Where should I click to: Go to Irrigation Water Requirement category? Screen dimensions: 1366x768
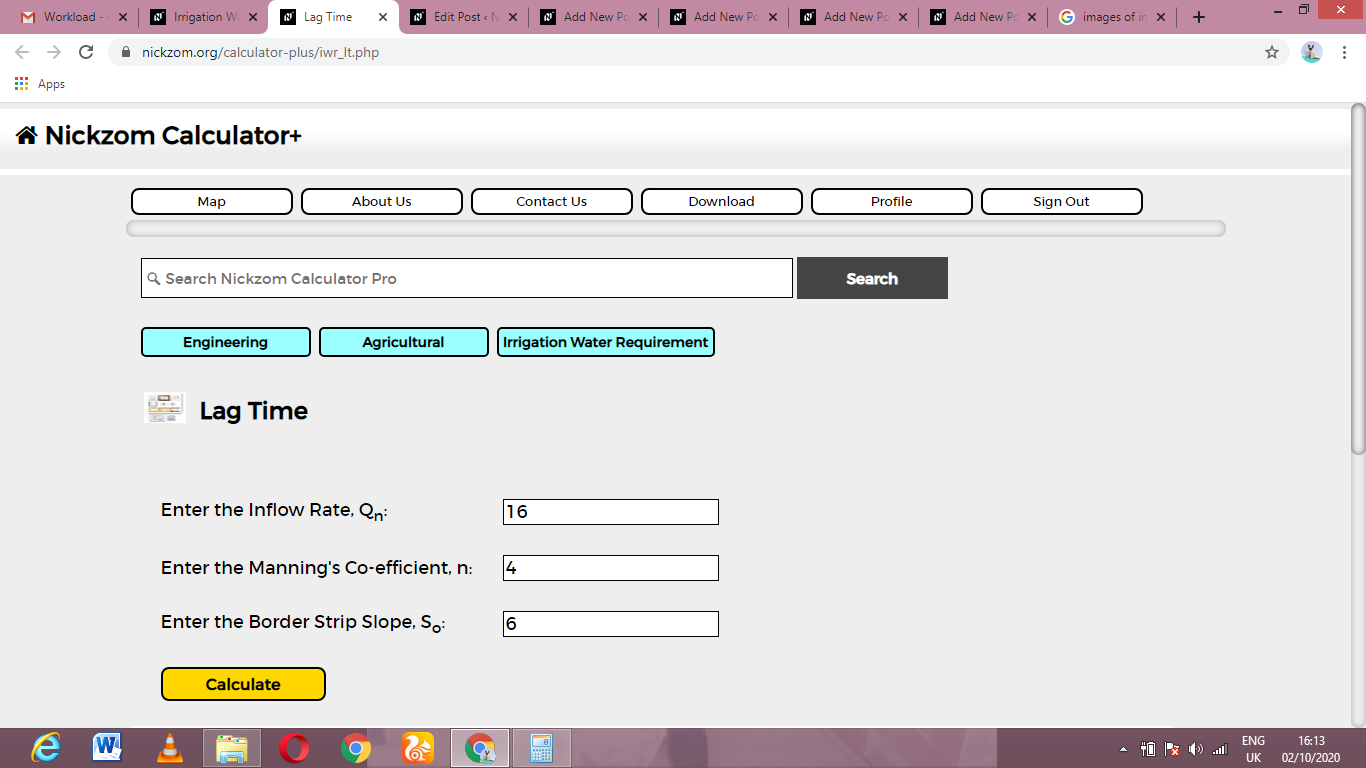point(606,342)
